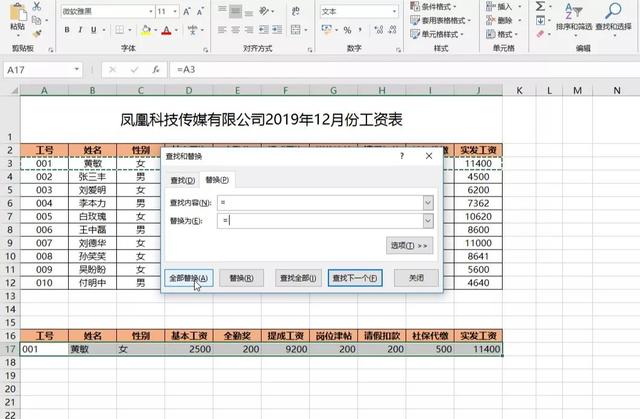Expand the 替换为 history dropdown
Viewport: 640px width, 419px height.
pyautogui.click(x=428, y=220)
